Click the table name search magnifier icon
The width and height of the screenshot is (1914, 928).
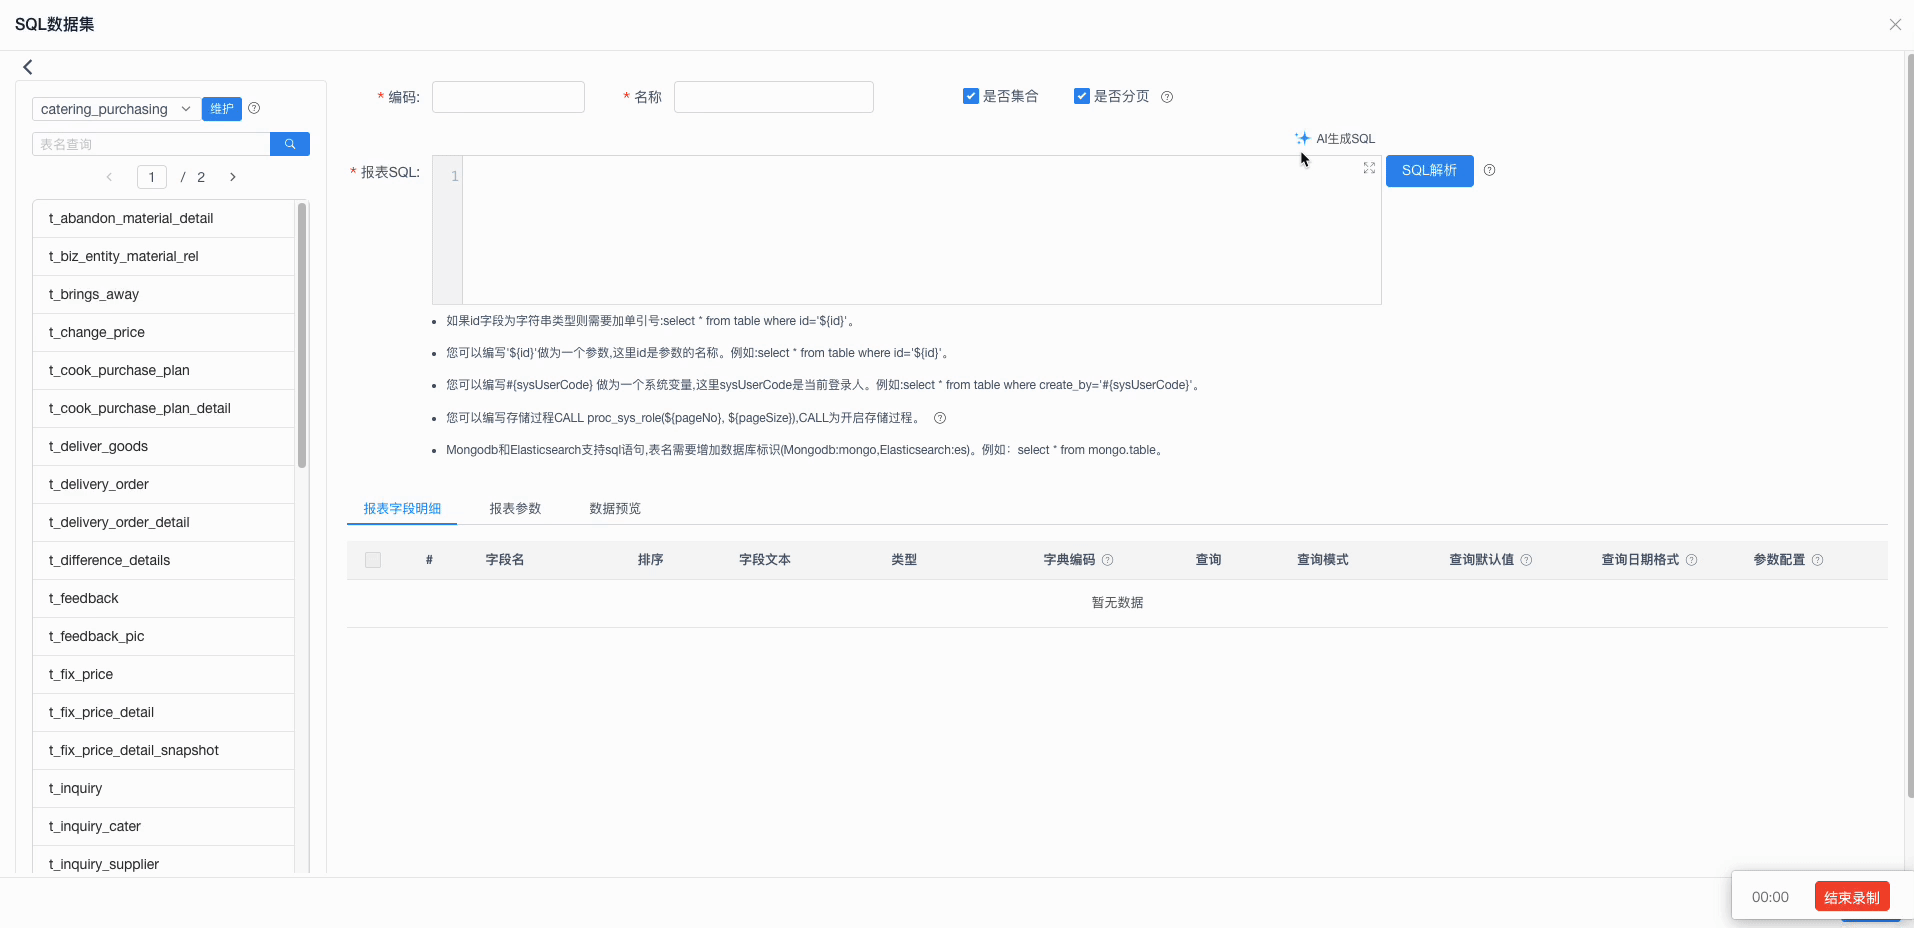coord(290,144)
